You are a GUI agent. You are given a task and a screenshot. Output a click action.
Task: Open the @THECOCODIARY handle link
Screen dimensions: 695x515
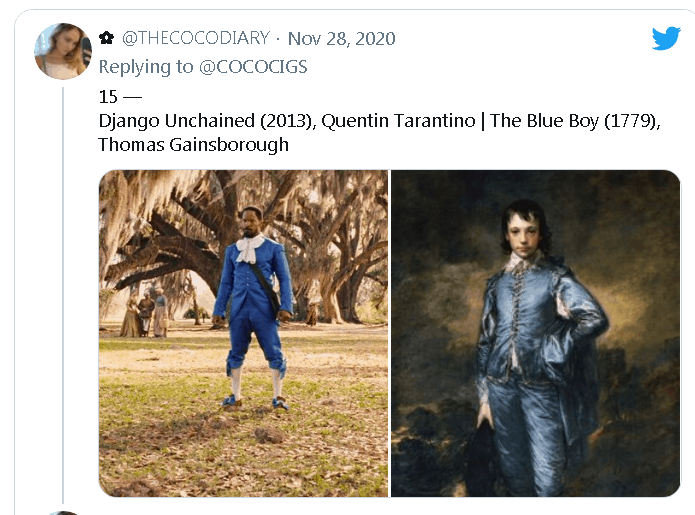pyautogui.click(x=195, y=38)
